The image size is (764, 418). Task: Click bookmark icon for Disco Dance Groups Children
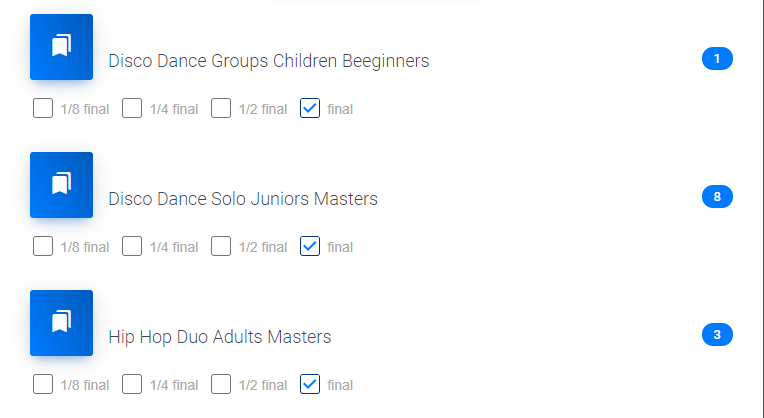61,46
